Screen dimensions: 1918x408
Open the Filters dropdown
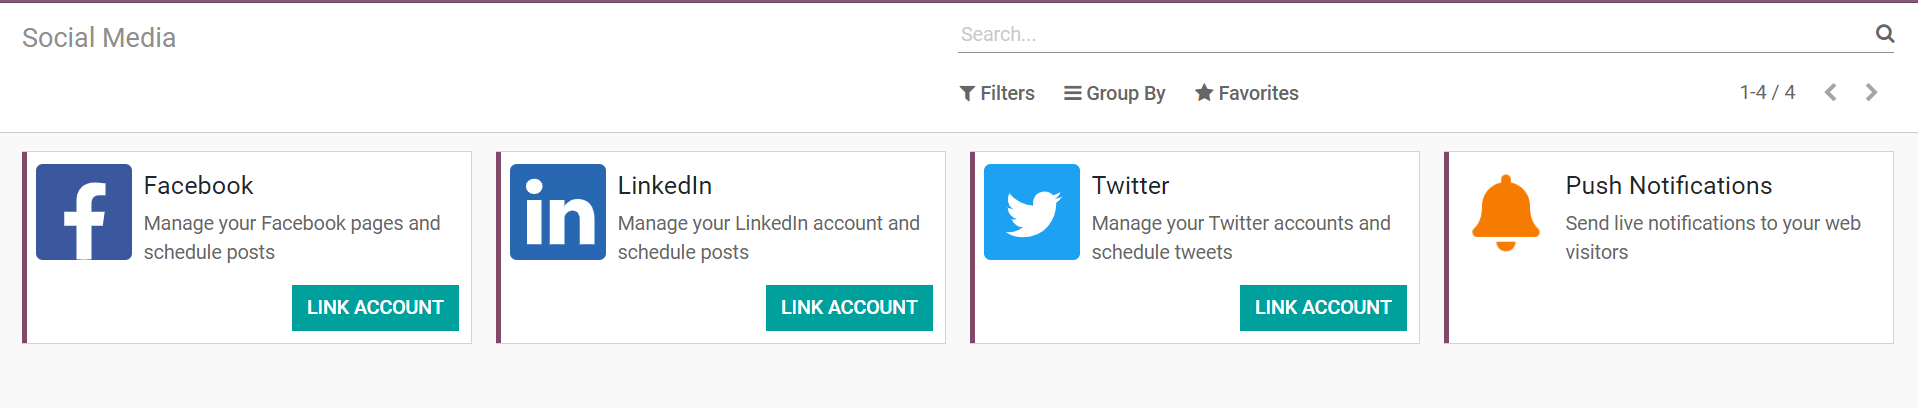[997, 93]
